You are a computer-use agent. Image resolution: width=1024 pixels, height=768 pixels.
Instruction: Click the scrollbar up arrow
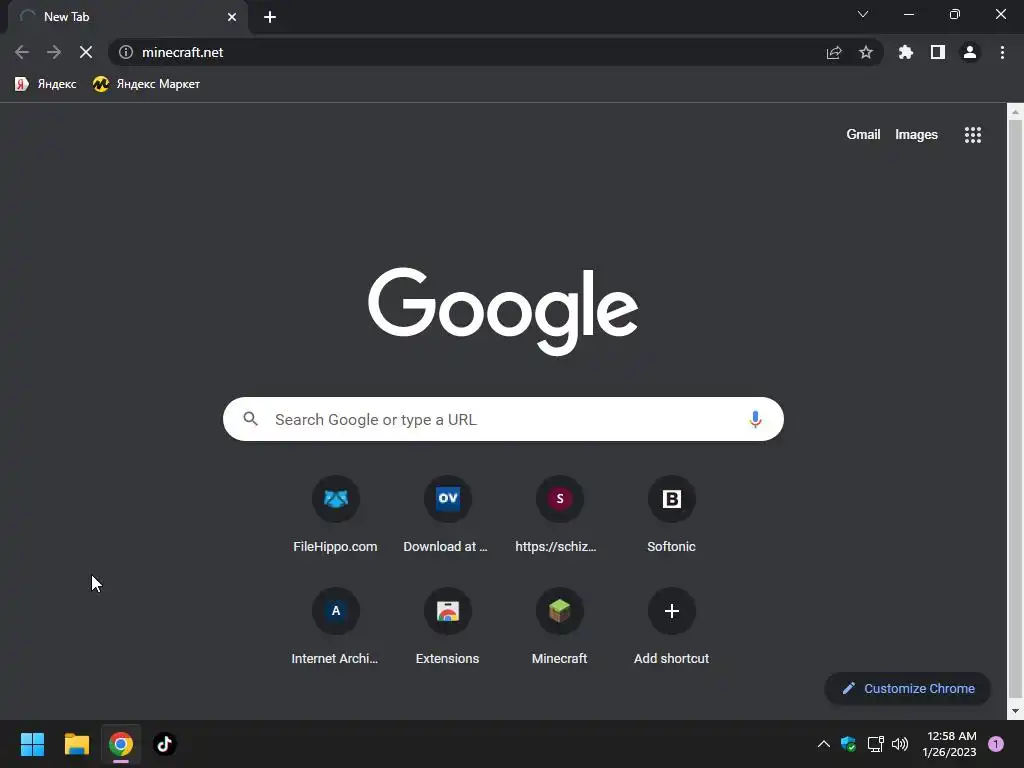click(1015, 112)
